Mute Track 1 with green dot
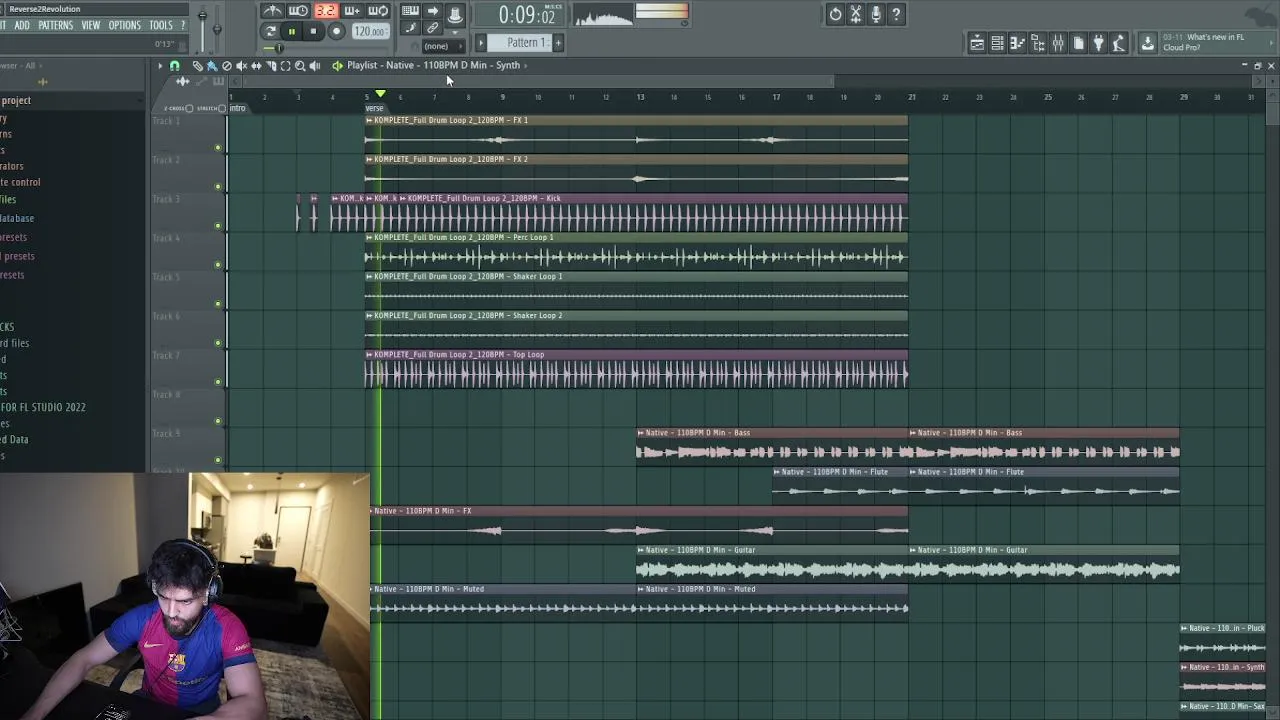 point(218,148)
